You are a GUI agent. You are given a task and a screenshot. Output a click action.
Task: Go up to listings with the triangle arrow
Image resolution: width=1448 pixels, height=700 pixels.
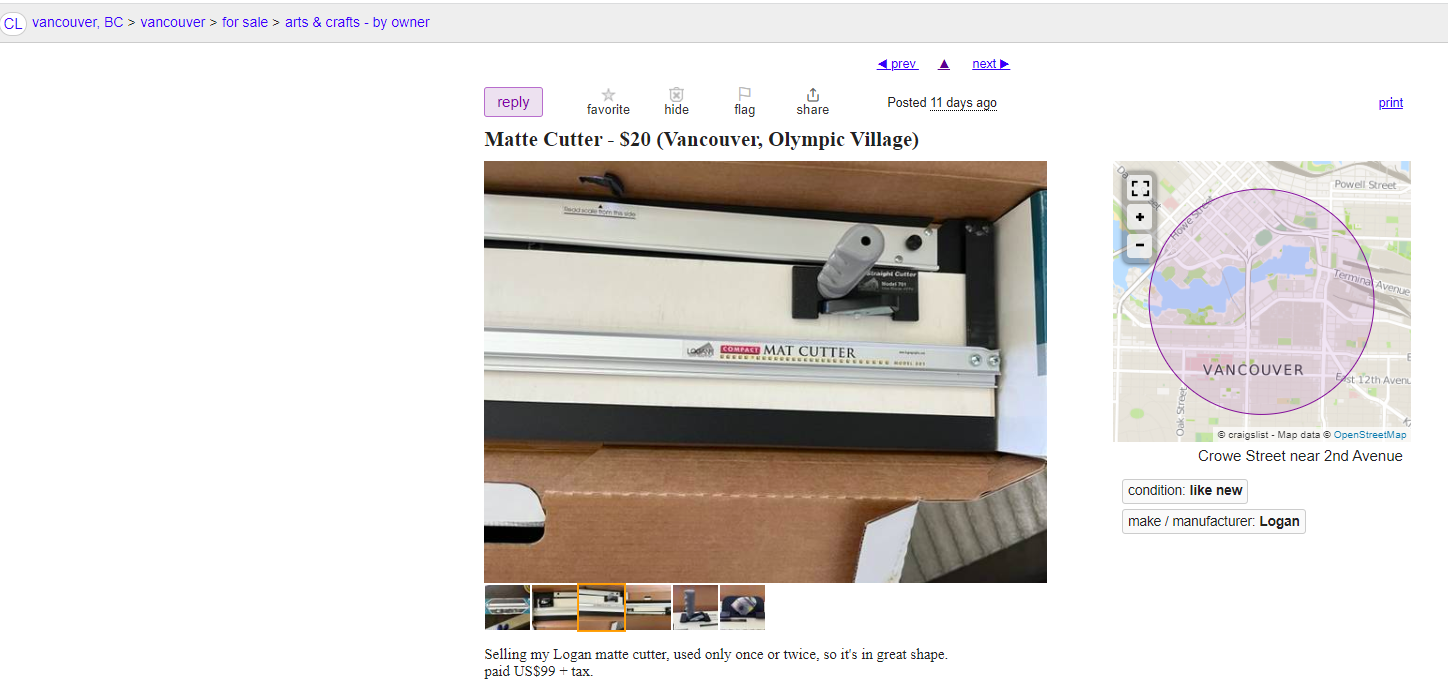click(x=944, y=64)
